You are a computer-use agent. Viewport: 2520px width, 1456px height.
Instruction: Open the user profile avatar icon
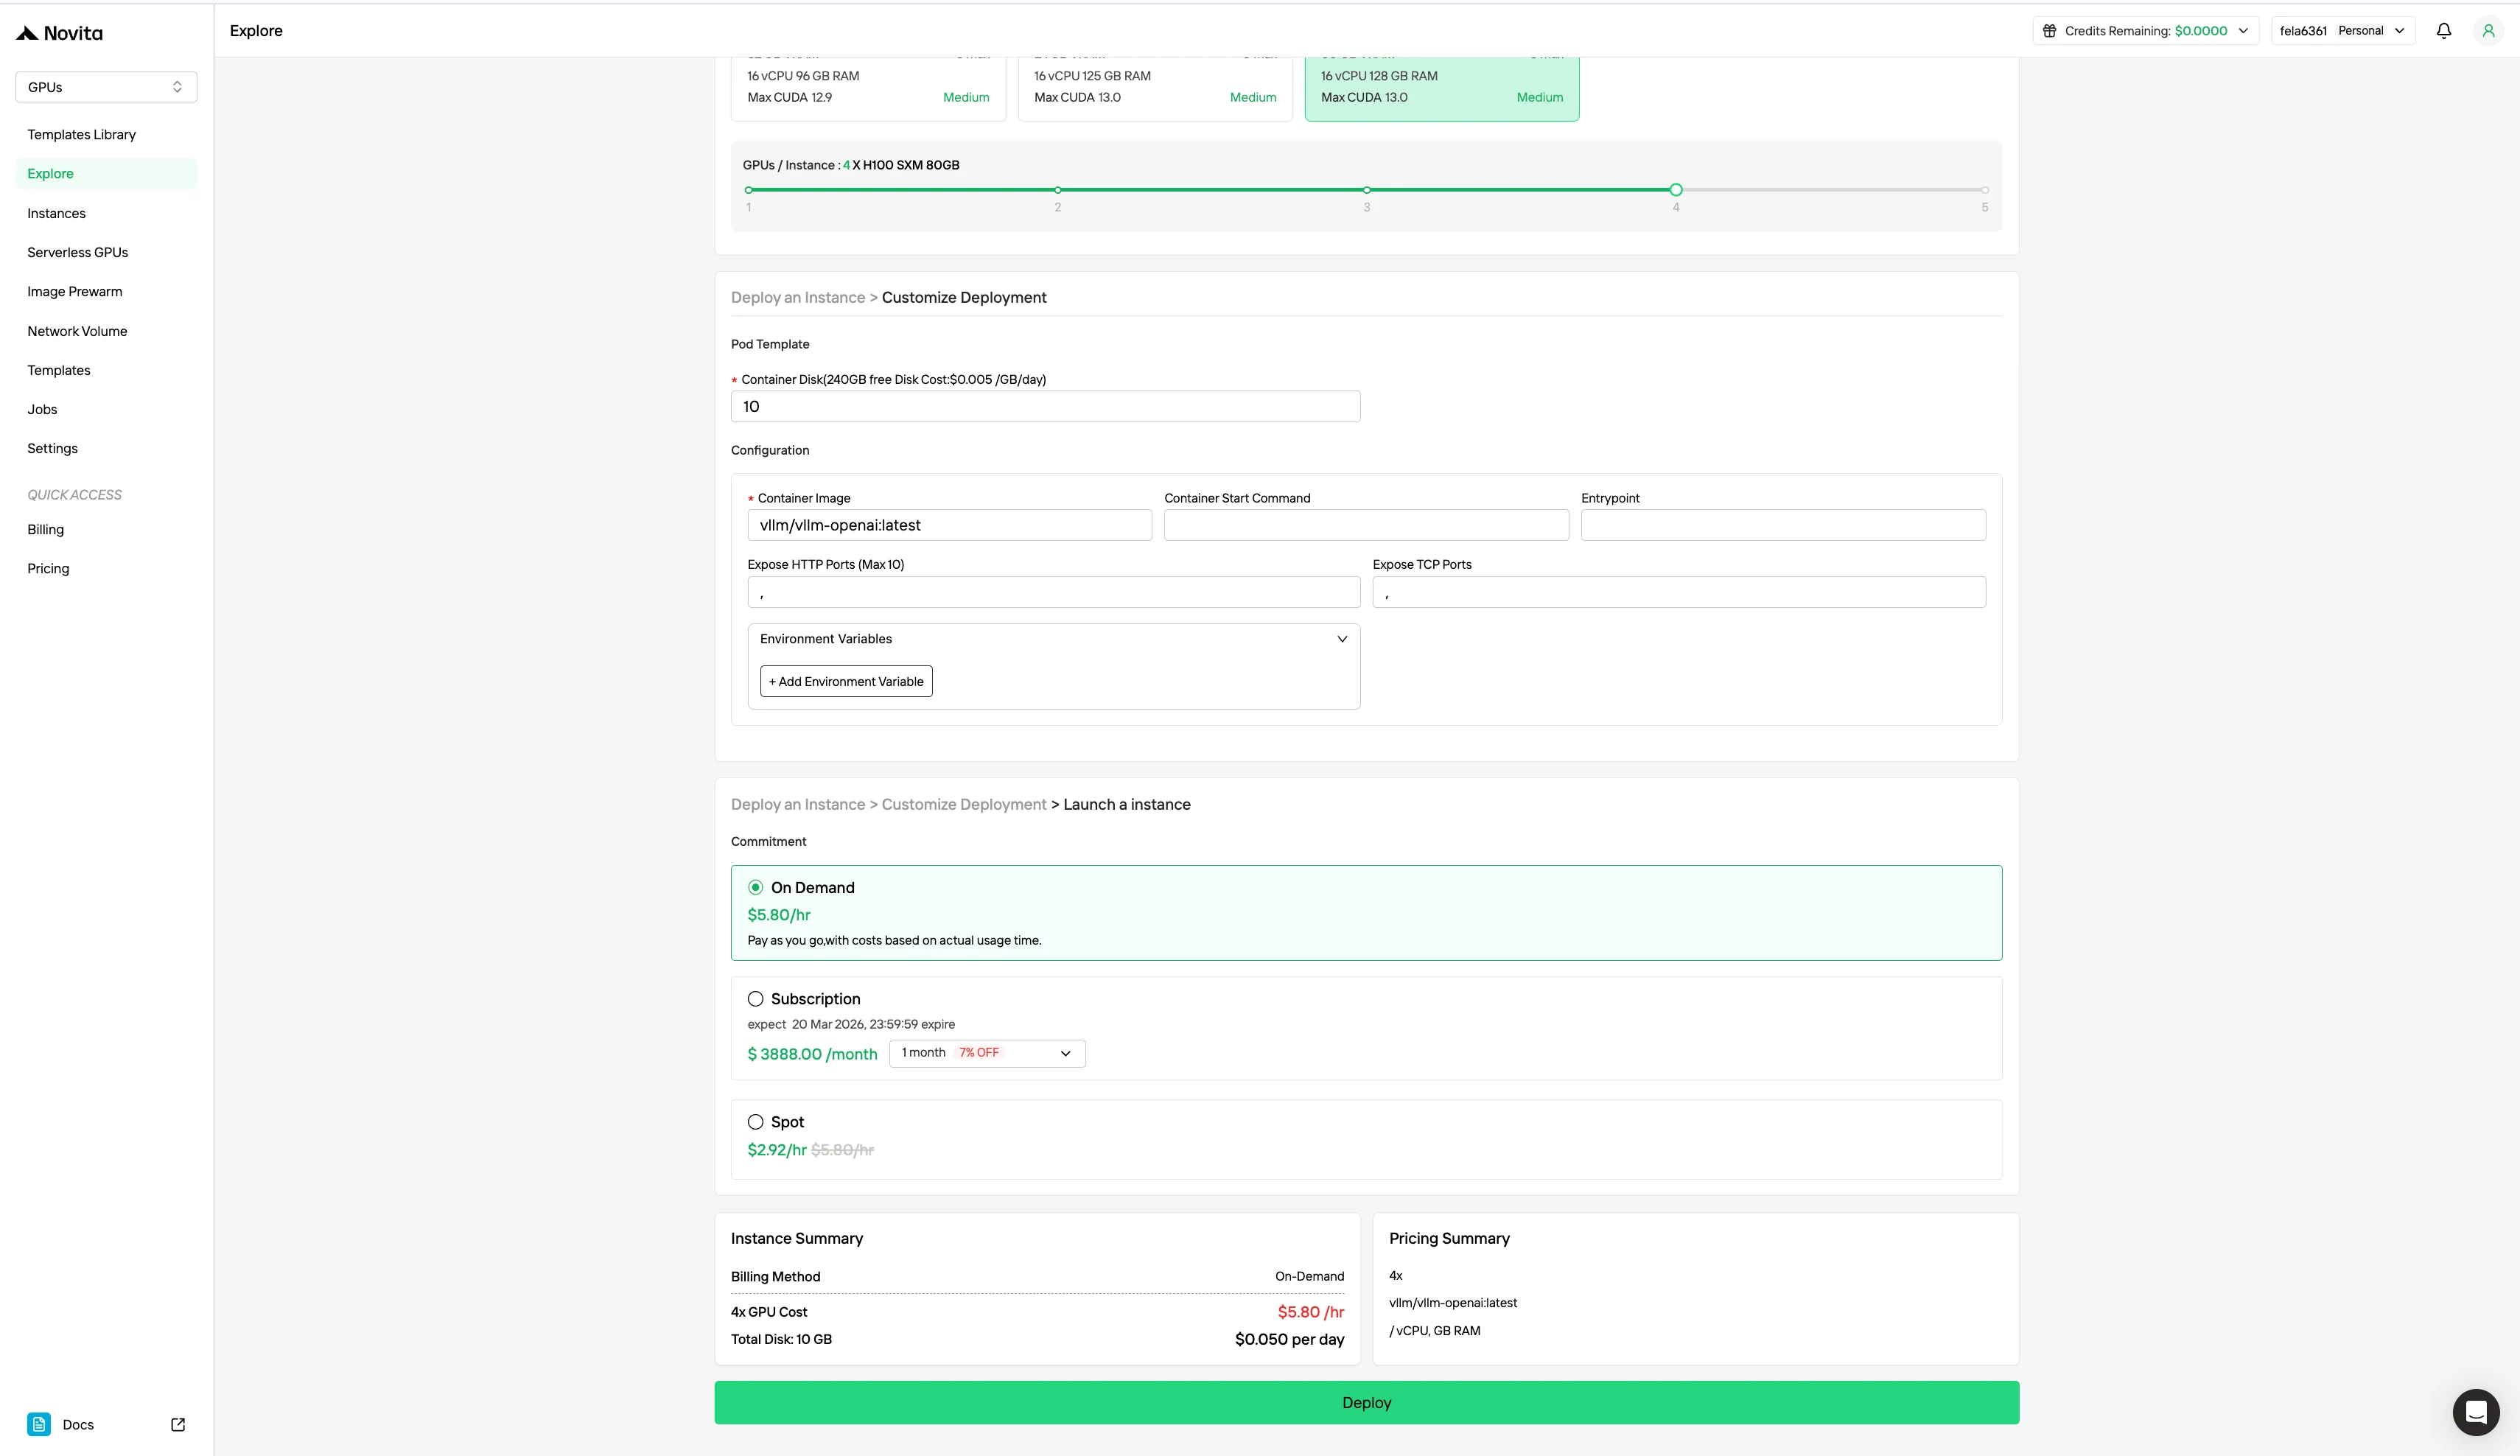2488,31
